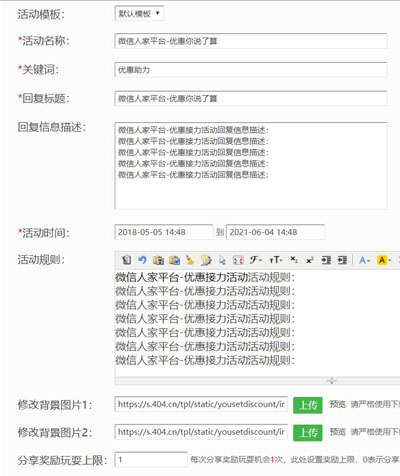The height and width of the screenshot is (476, 400).
Task: Click the 分享奖励玩耍上限 label text
Action: (x=62, y=460)
